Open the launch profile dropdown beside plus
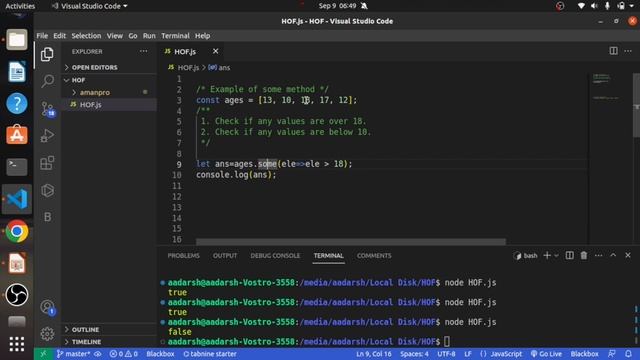The image size is (640, 360). point(556,256)
